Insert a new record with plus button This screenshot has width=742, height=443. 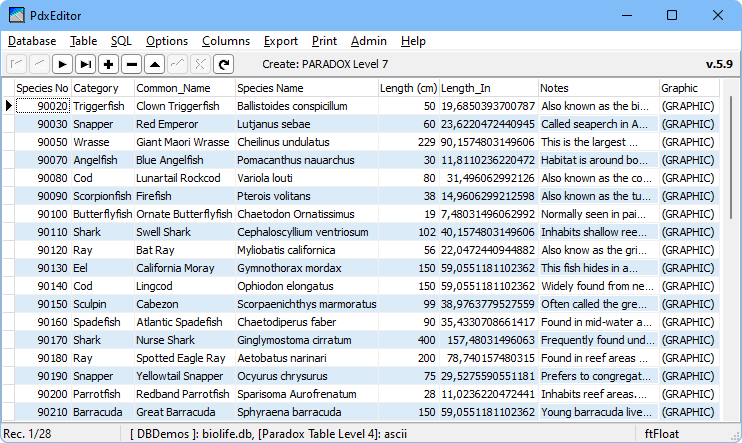[x=108, y=64]
